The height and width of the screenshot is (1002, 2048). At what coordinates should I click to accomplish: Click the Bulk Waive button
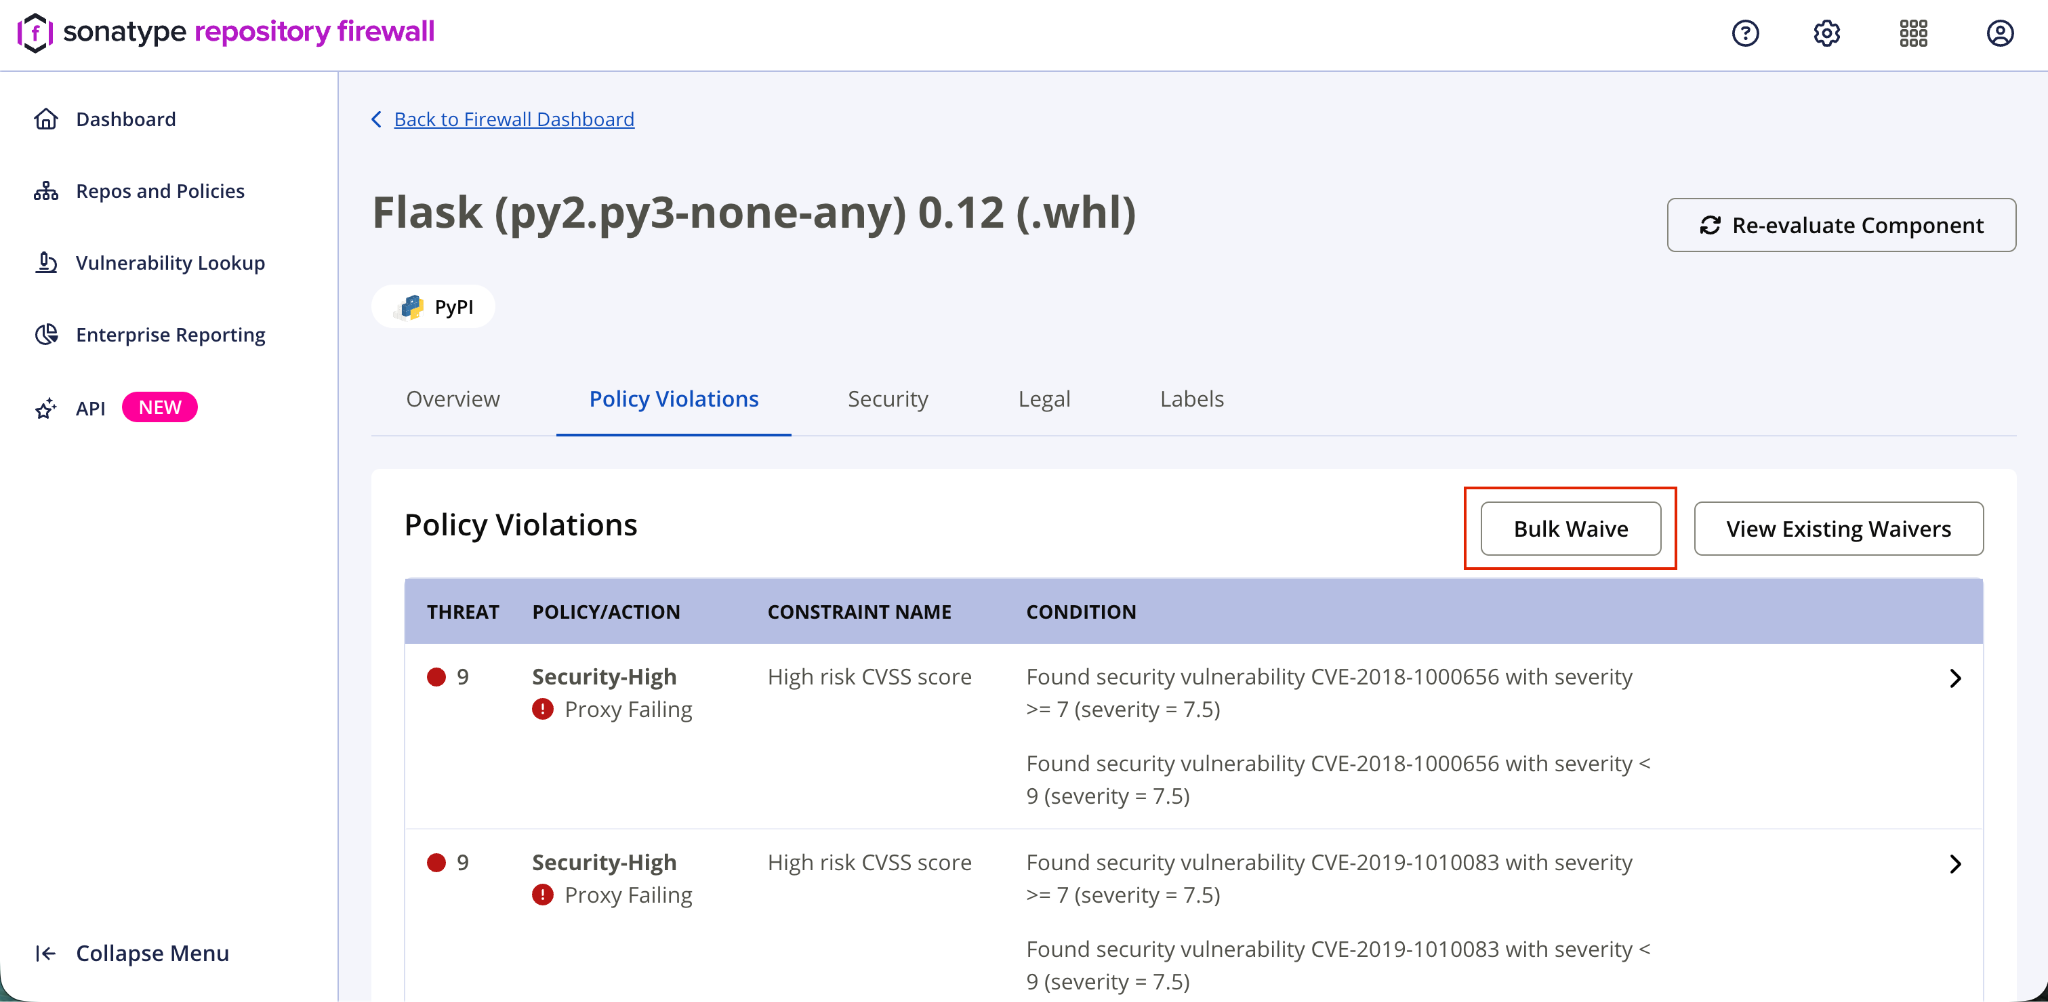[1571, 529]
